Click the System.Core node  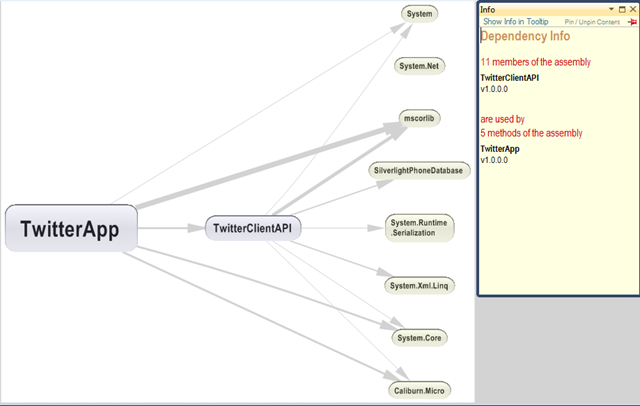[420, 338]
